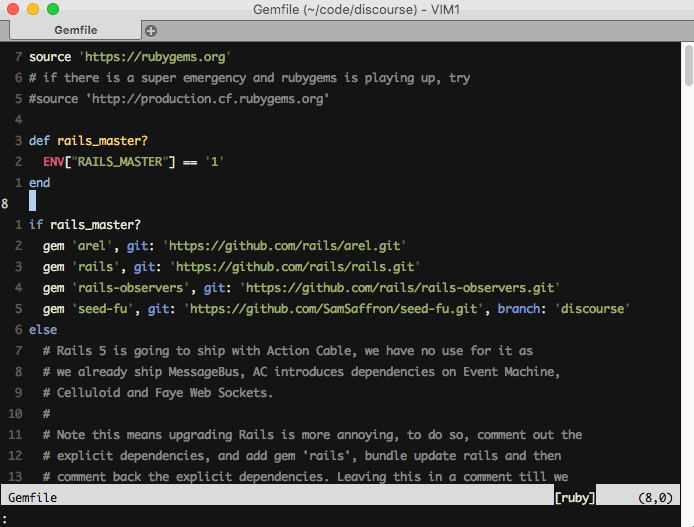Click the ENV["RAILS_MASTER"] expression

click(109, 162)
